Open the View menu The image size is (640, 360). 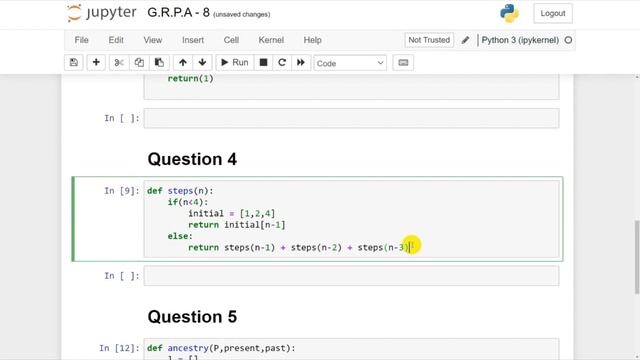pos(153,40)
